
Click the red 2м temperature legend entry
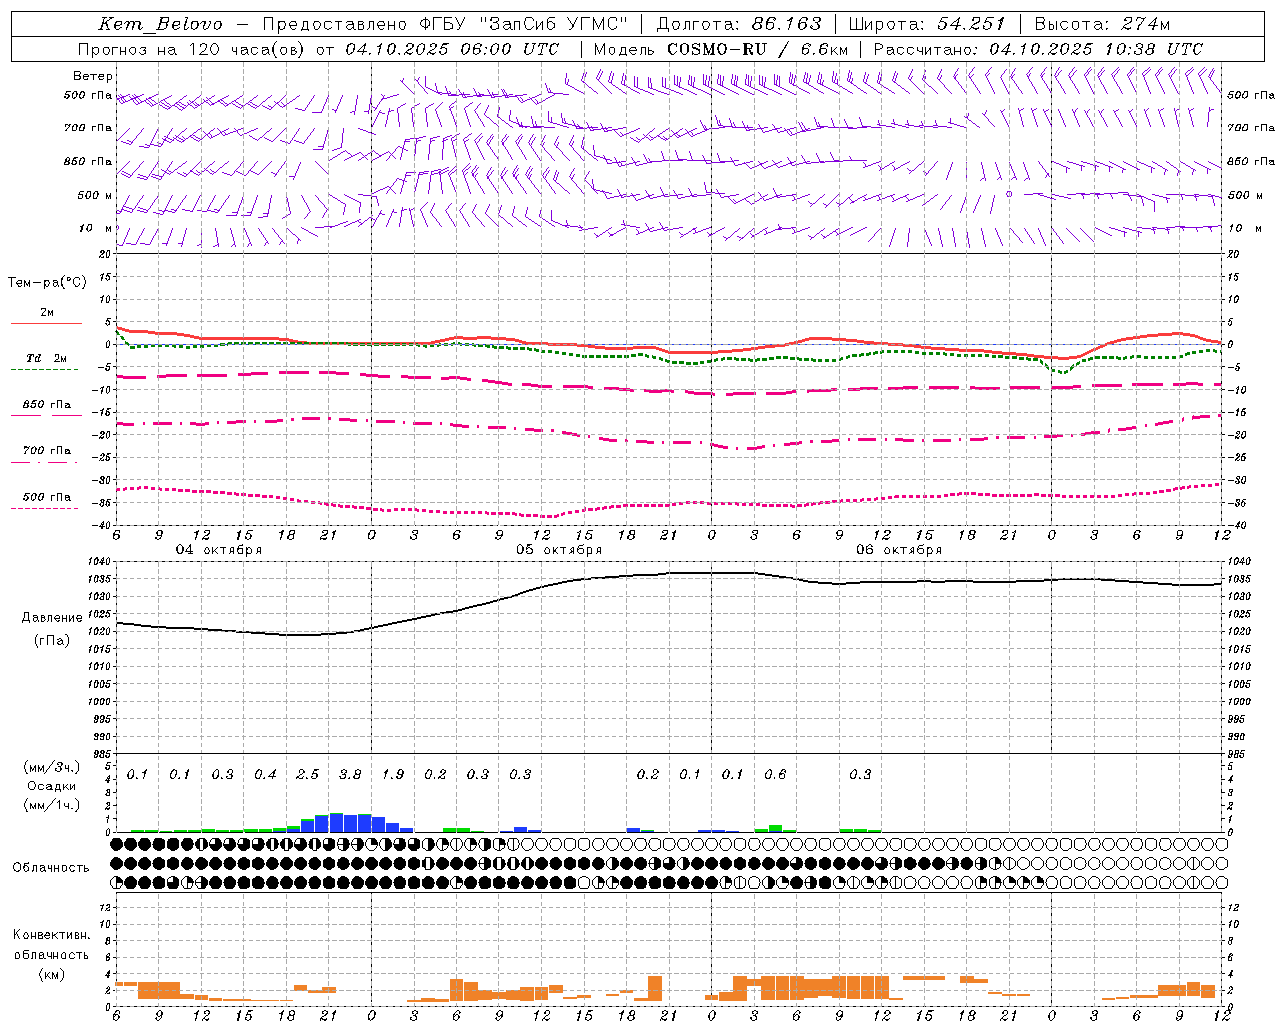point(46,316)
